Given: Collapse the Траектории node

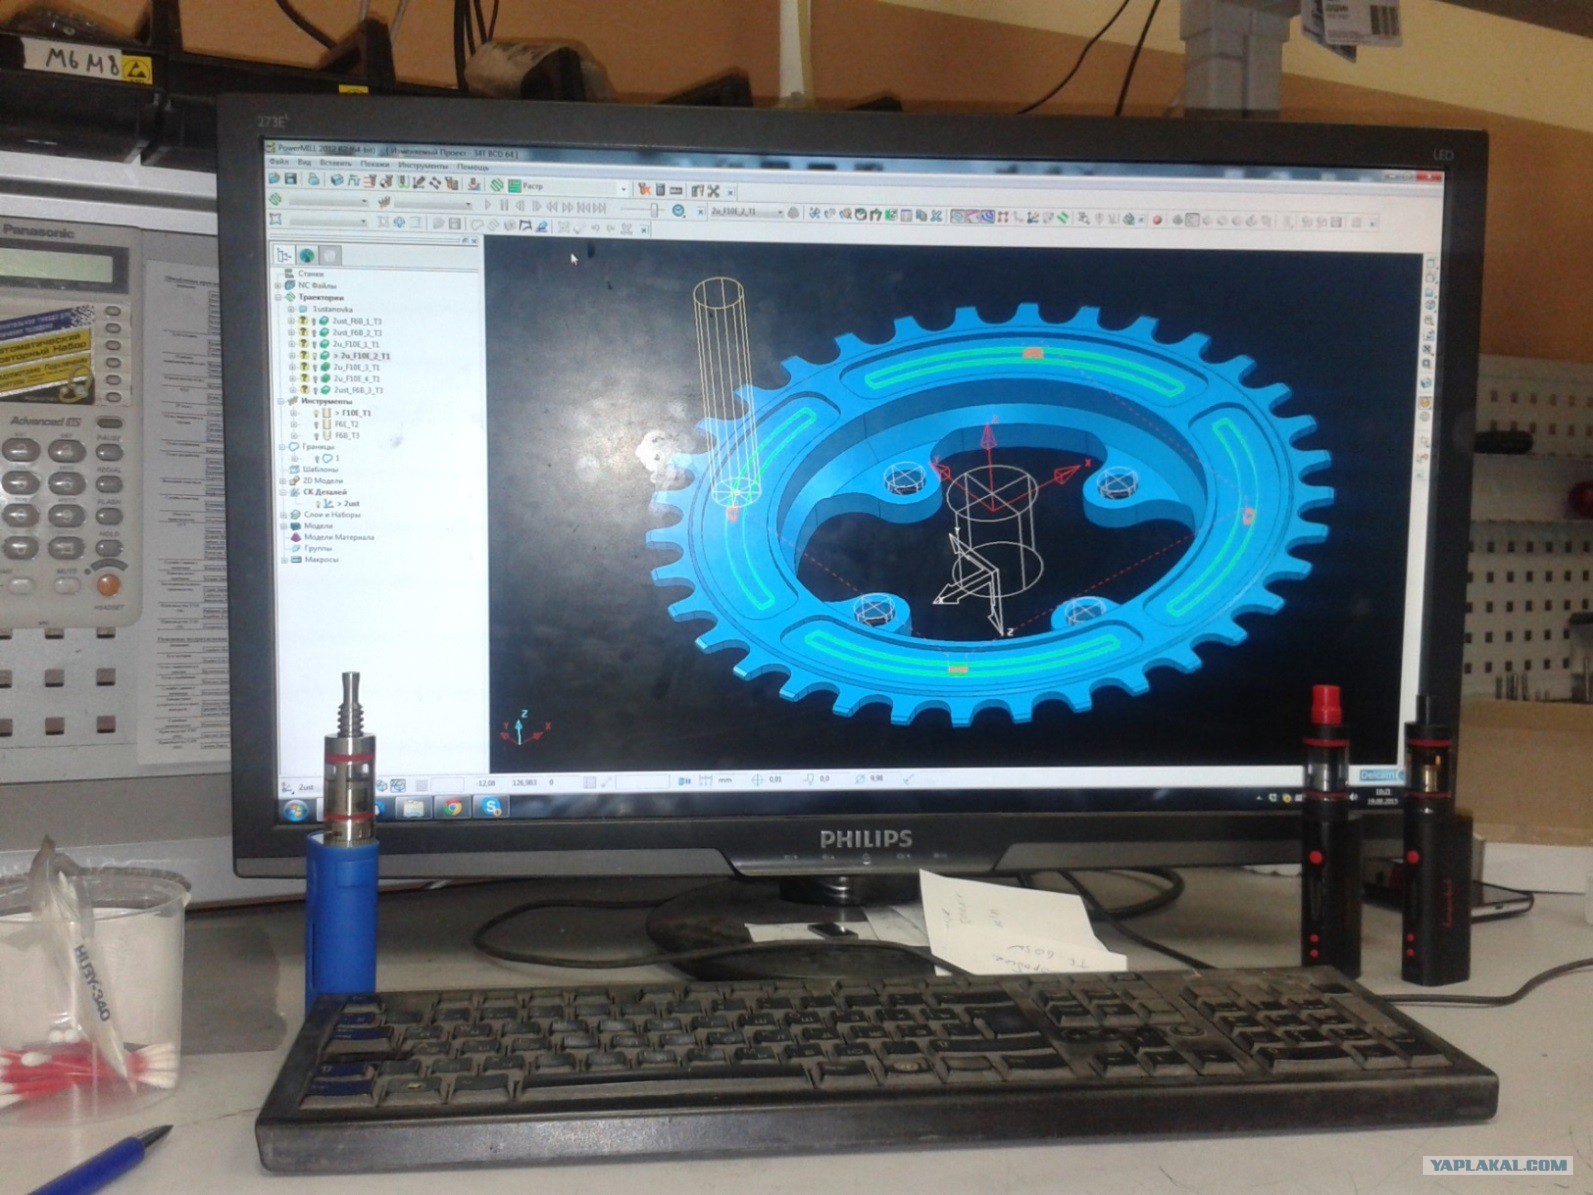Looking at the screenshot, I should coord(278,297).
